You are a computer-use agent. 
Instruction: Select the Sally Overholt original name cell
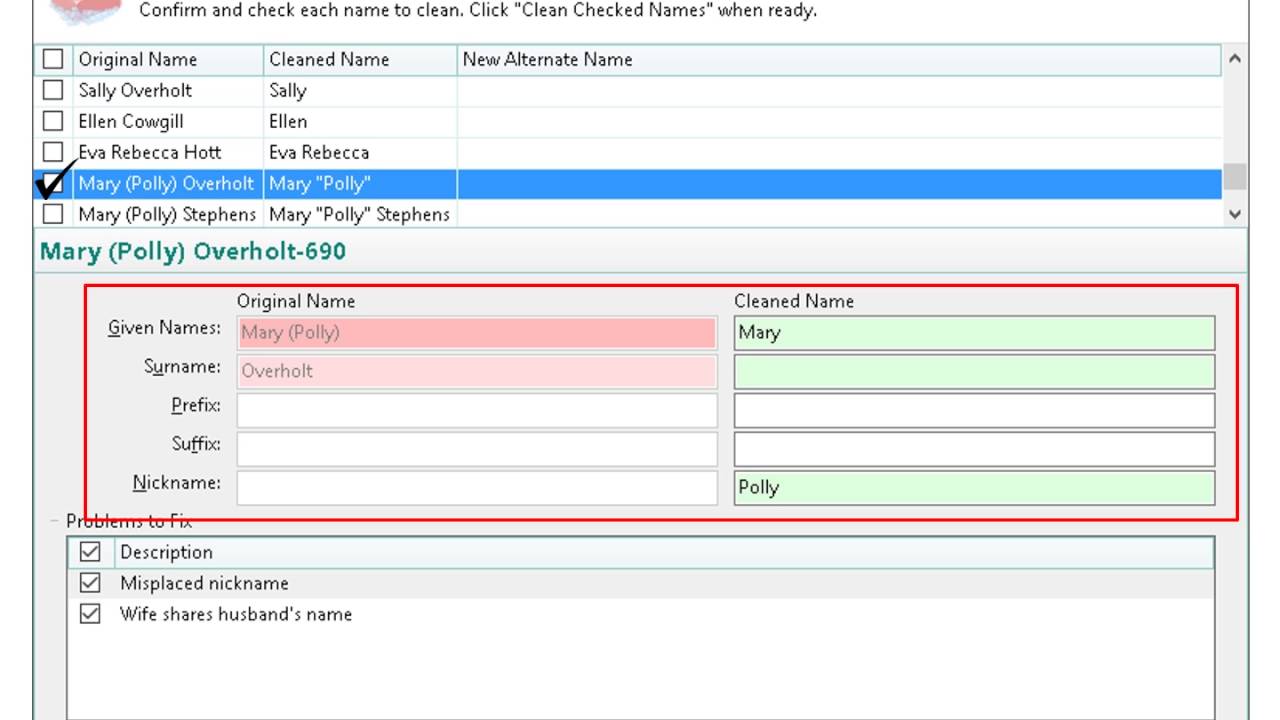[x=168, y=90]
